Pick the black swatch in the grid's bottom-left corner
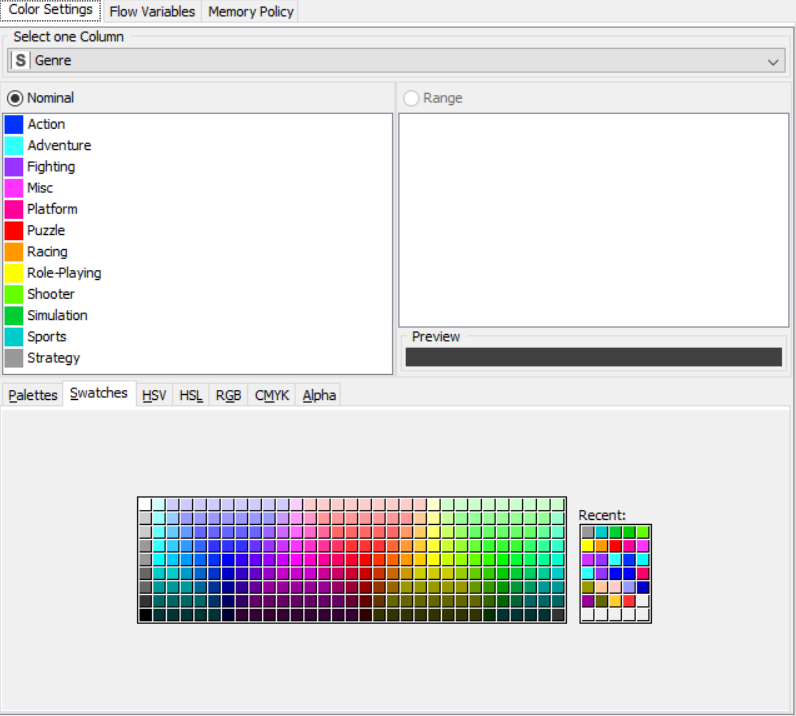Screen dimensions: 796x716 coord(145,615)
